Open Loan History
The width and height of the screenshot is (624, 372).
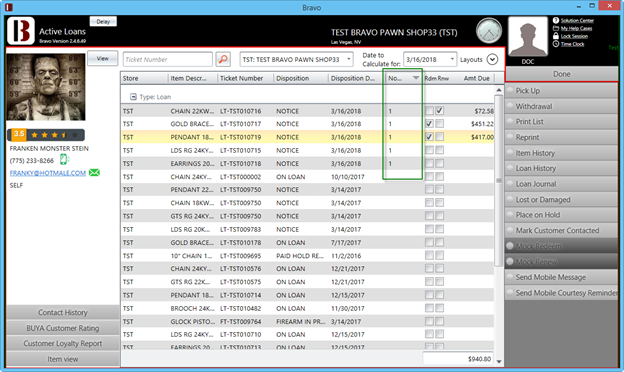point(562,168)
